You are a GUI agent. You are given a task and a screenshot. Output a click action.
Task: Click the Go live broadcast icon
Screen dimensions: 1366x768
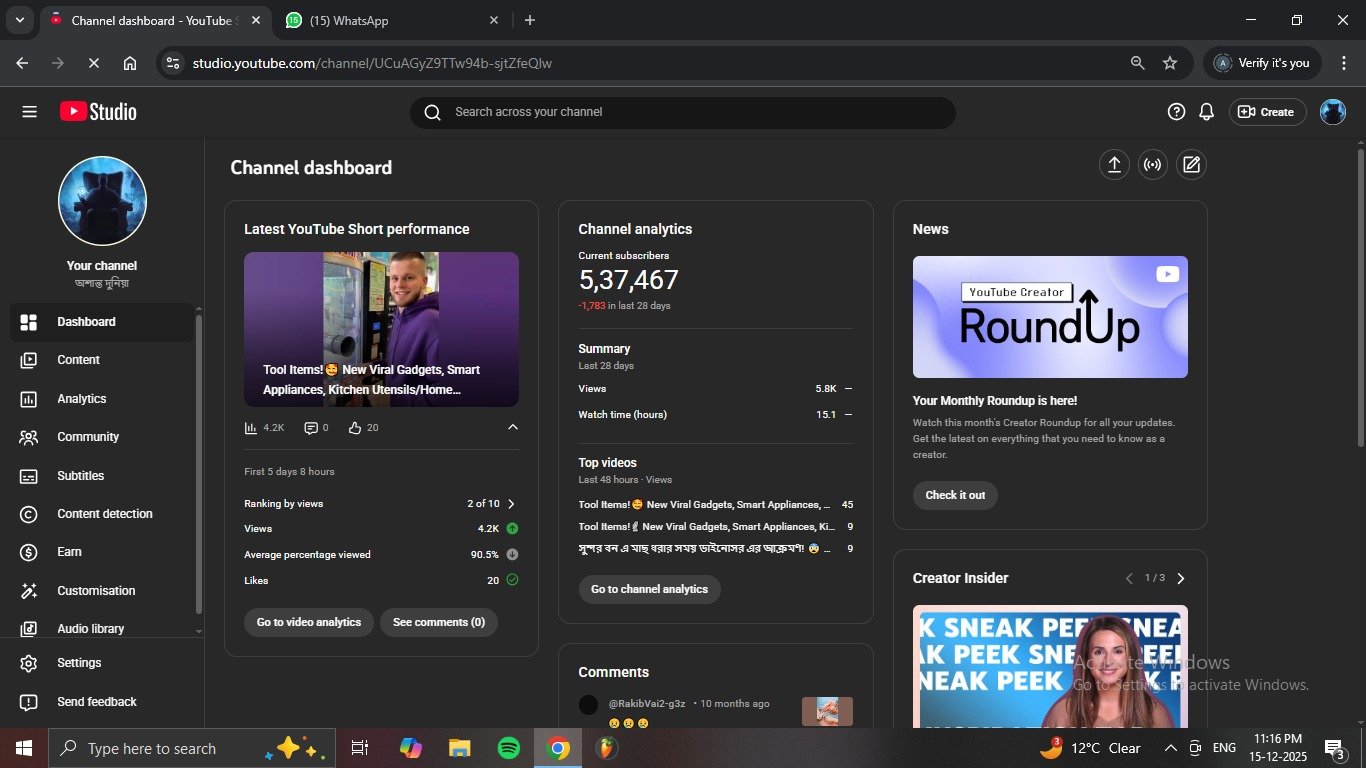coord(1152,165)
